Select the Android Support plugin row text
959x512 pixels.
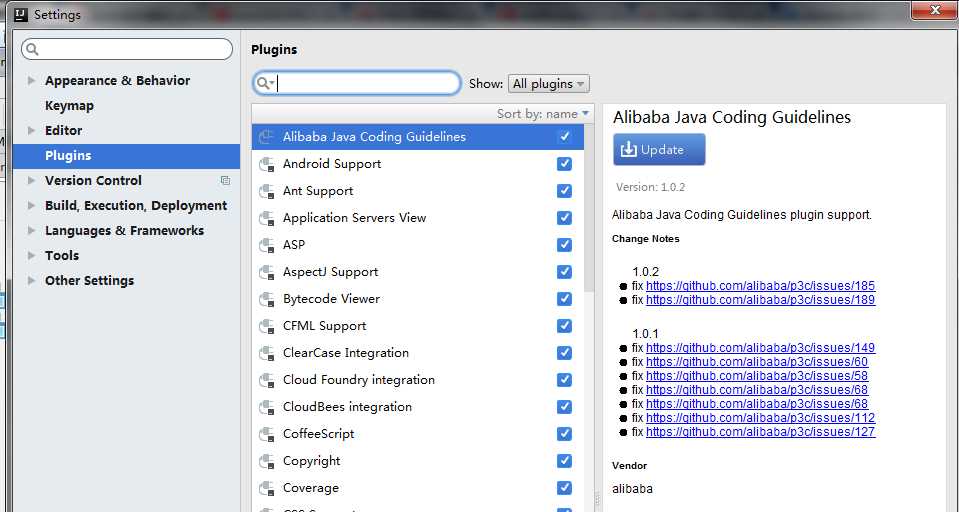pos(332,164)
